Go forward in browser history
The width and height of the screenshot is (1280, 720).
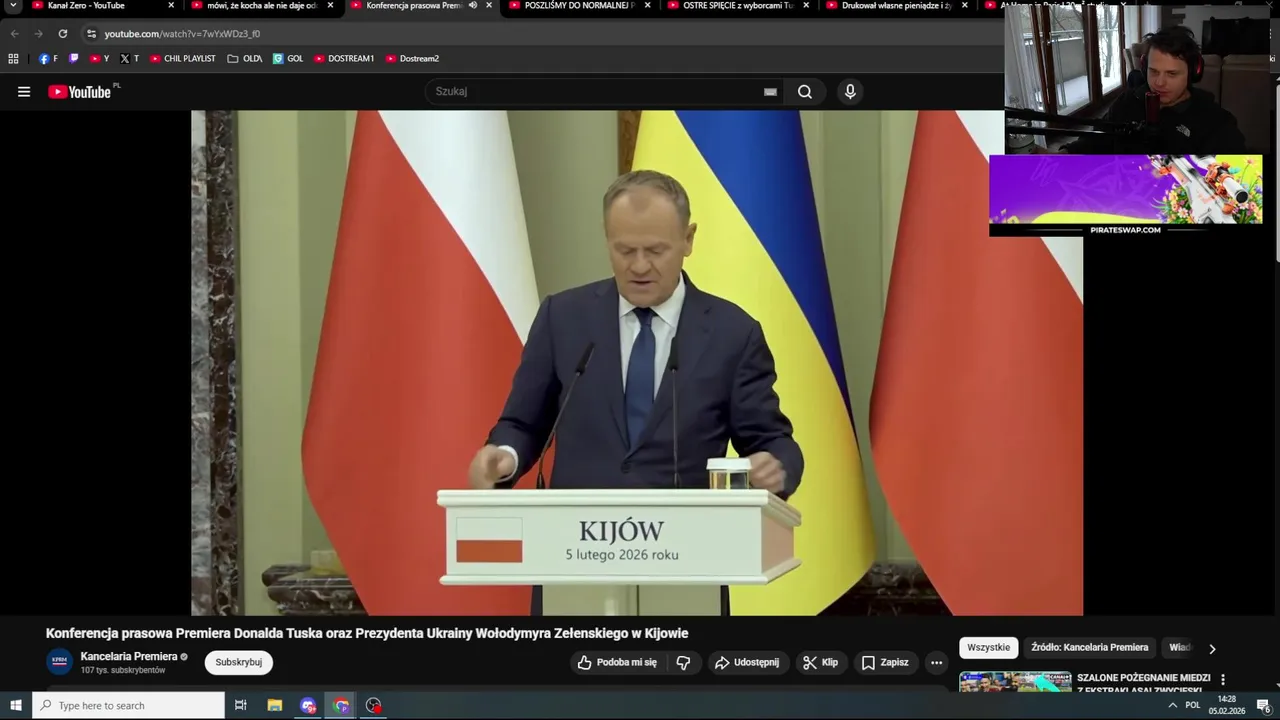tap(39, 33)
